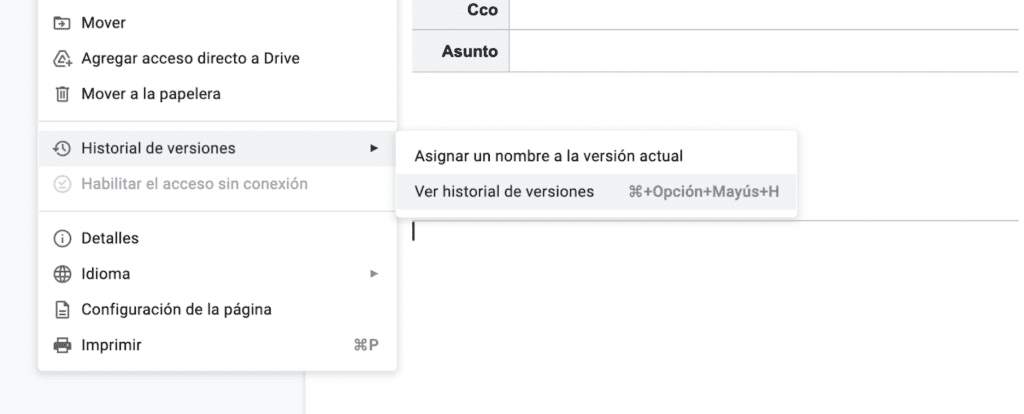This screenshot has width=1024, height=414.
Task: Click the Drive shortcut icon
Action: 62,58
